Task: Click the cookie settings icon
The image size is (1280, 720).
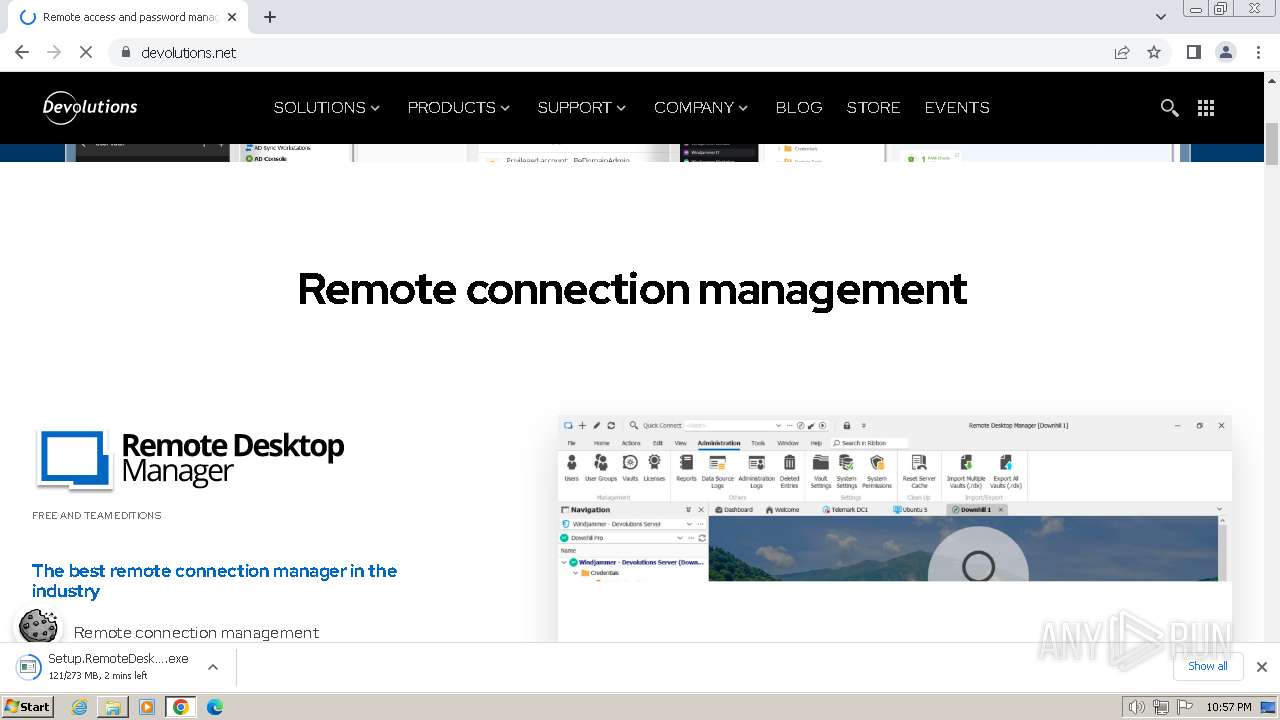Action: point(38,627)
